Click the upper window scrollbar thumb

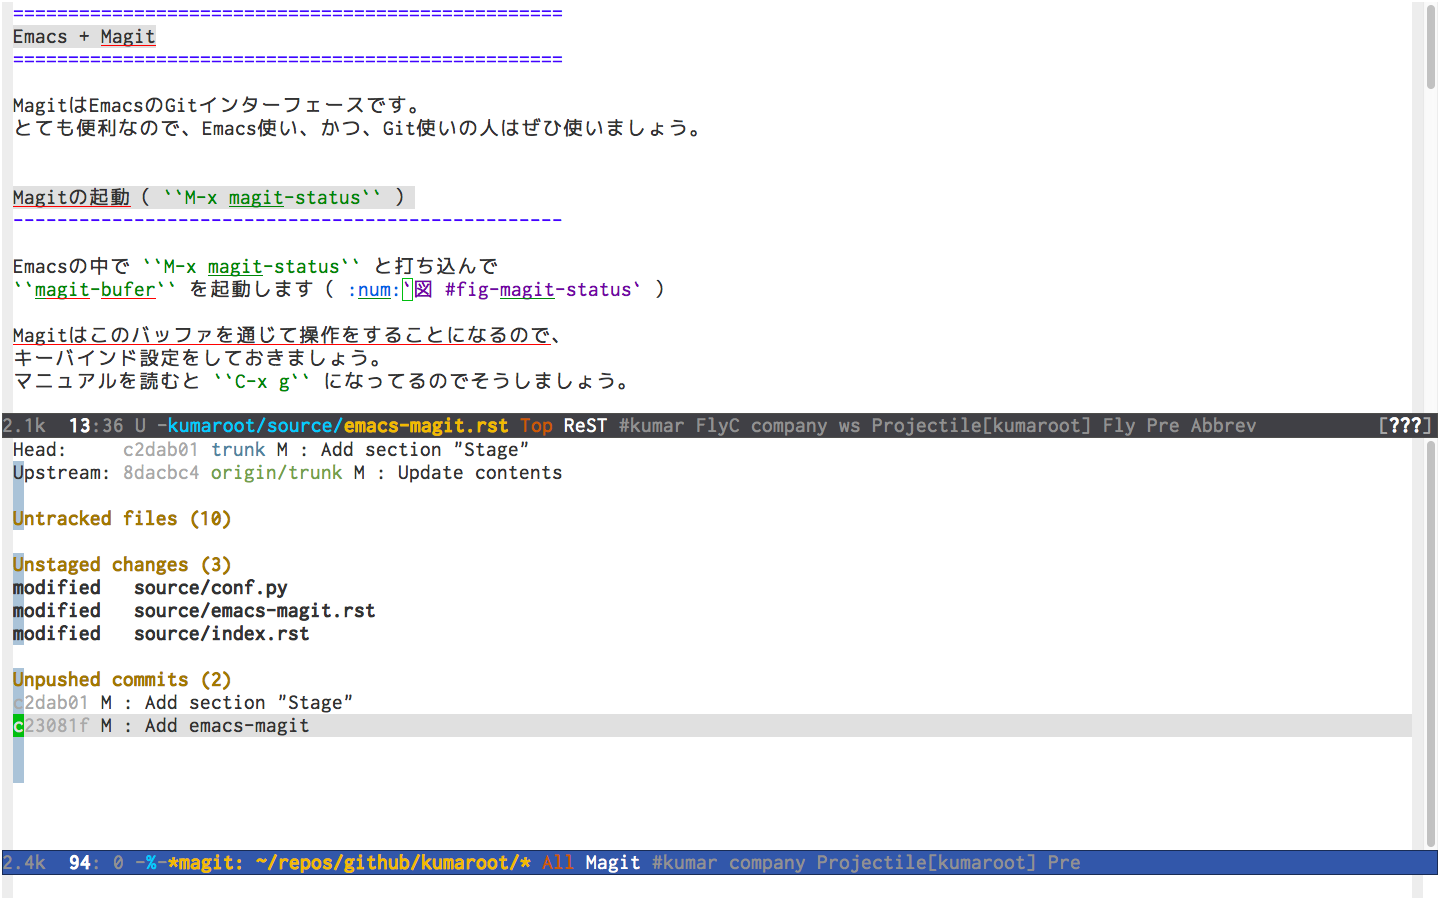[1431, 48]
